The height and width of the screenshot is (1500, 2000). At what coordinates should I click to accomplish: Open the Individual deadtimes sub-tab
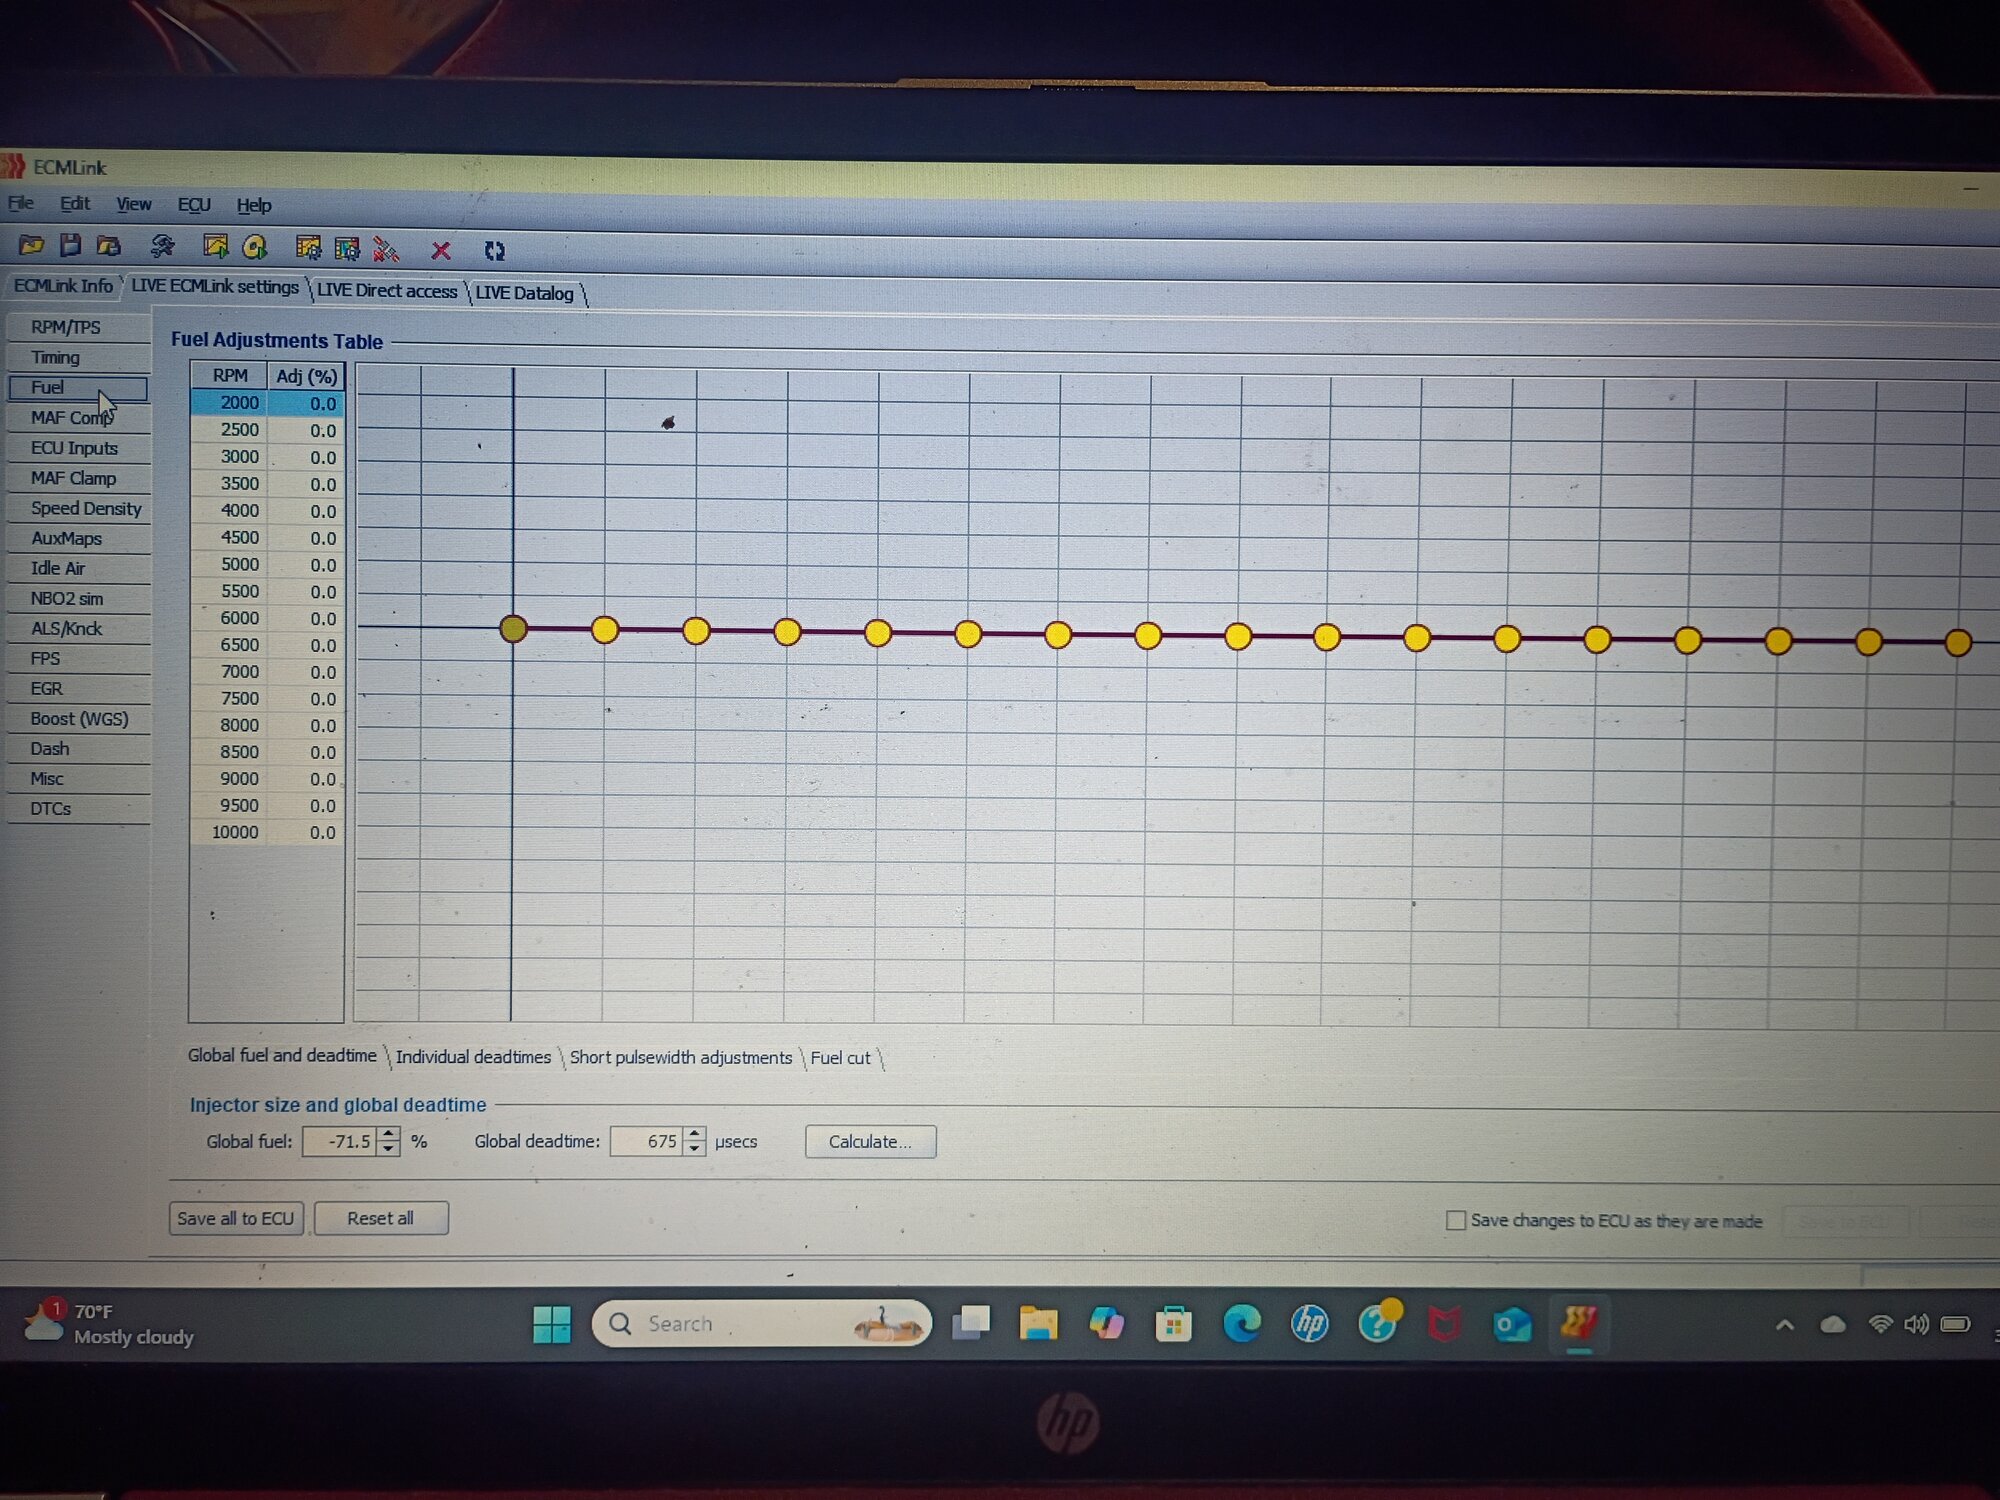(473, 1057)
